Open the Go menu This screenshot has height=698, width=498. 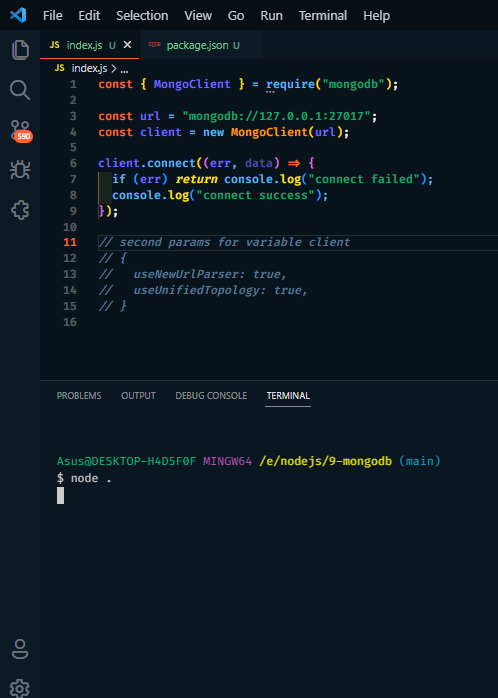236,16
